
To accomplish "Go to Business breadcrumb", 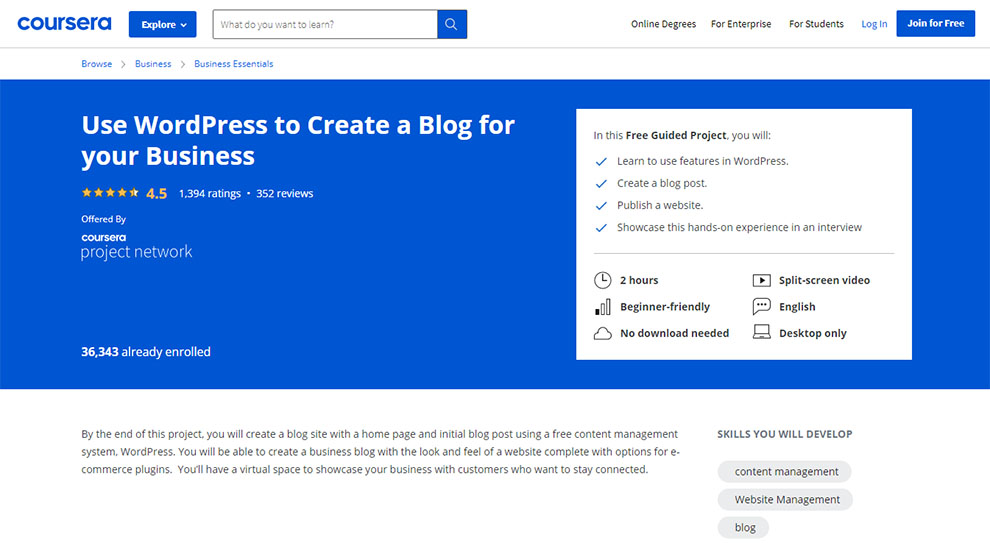I will (x=153, y=64).
